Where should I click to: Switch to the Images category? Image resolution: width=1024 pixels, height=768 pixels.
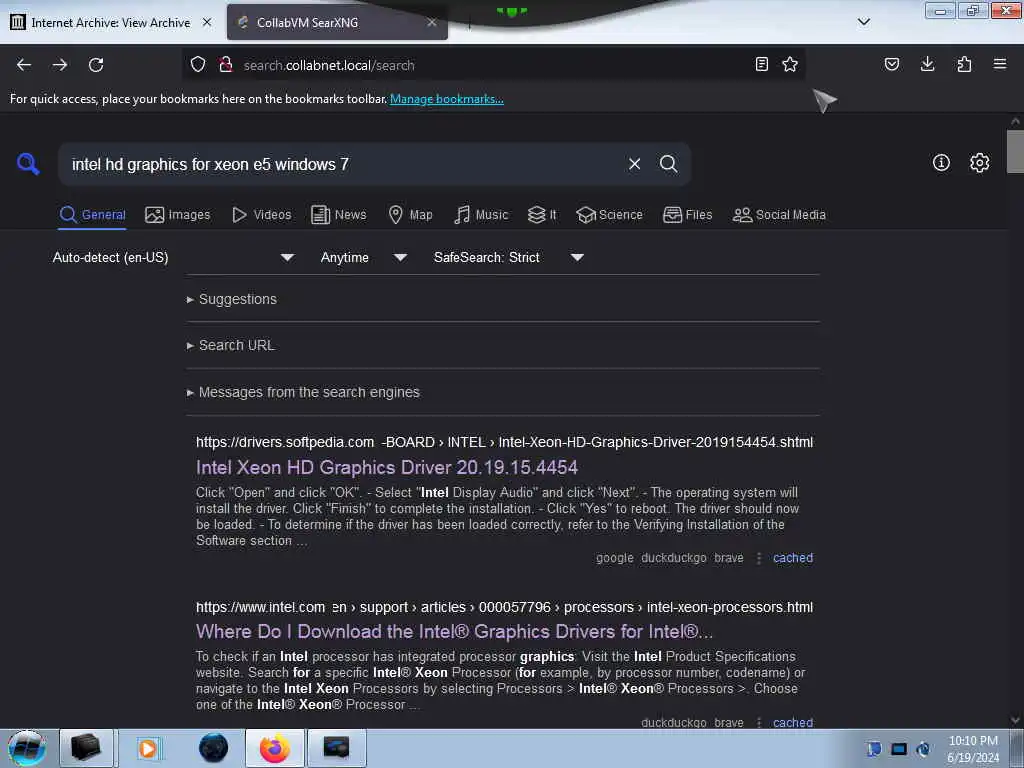click(x=178, y=215)
